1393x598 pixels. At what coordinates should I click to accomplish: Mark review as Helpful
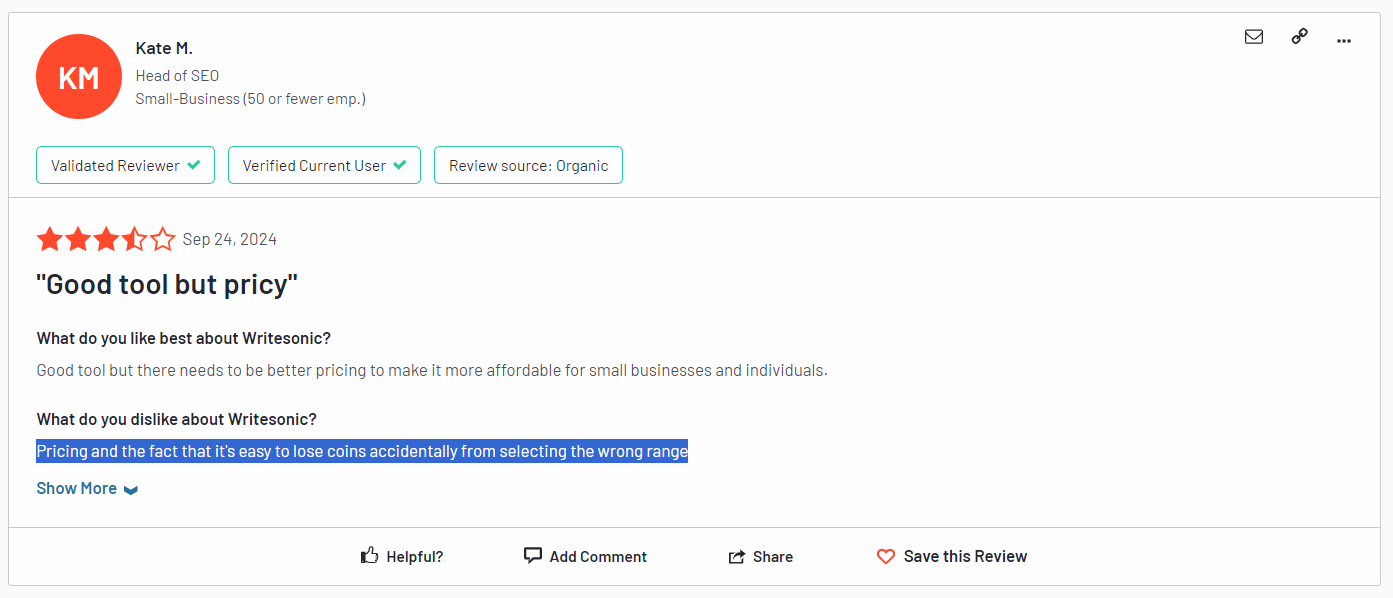(x=402, y=557)
